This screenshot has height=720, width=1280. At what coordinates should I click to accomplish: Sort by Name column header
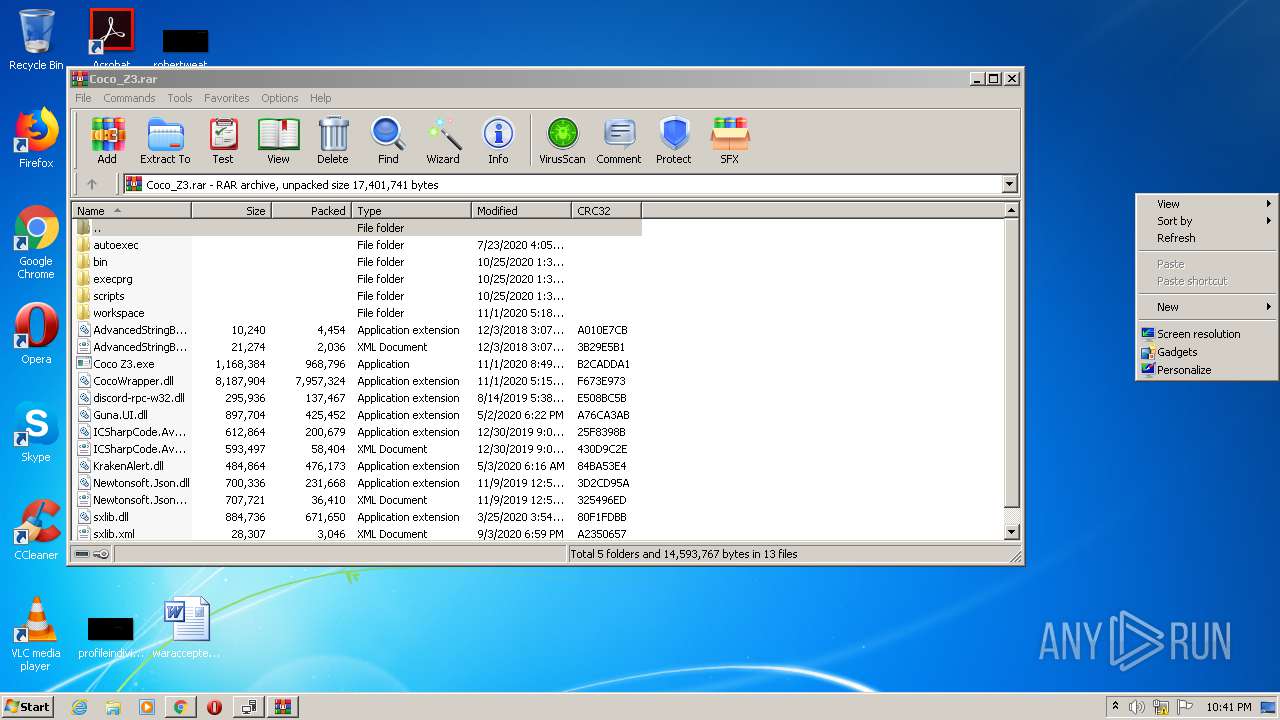[x=131, y=211]
